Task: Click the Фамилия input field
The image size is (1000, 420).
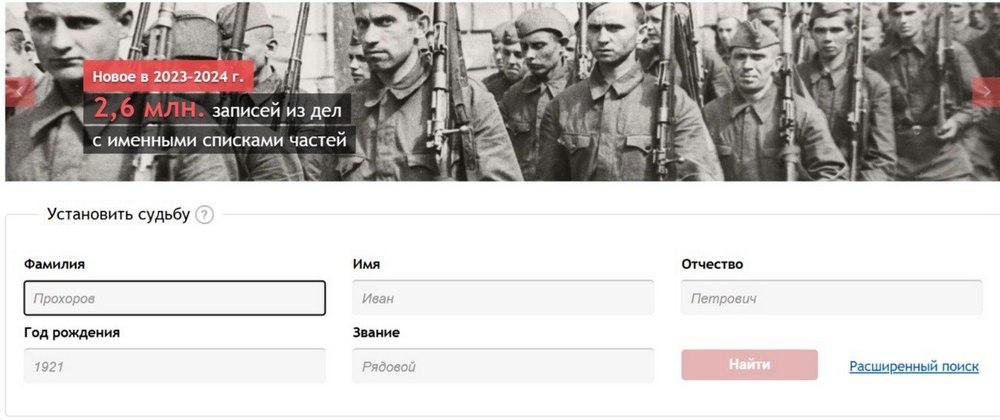Action: point(175,298)
